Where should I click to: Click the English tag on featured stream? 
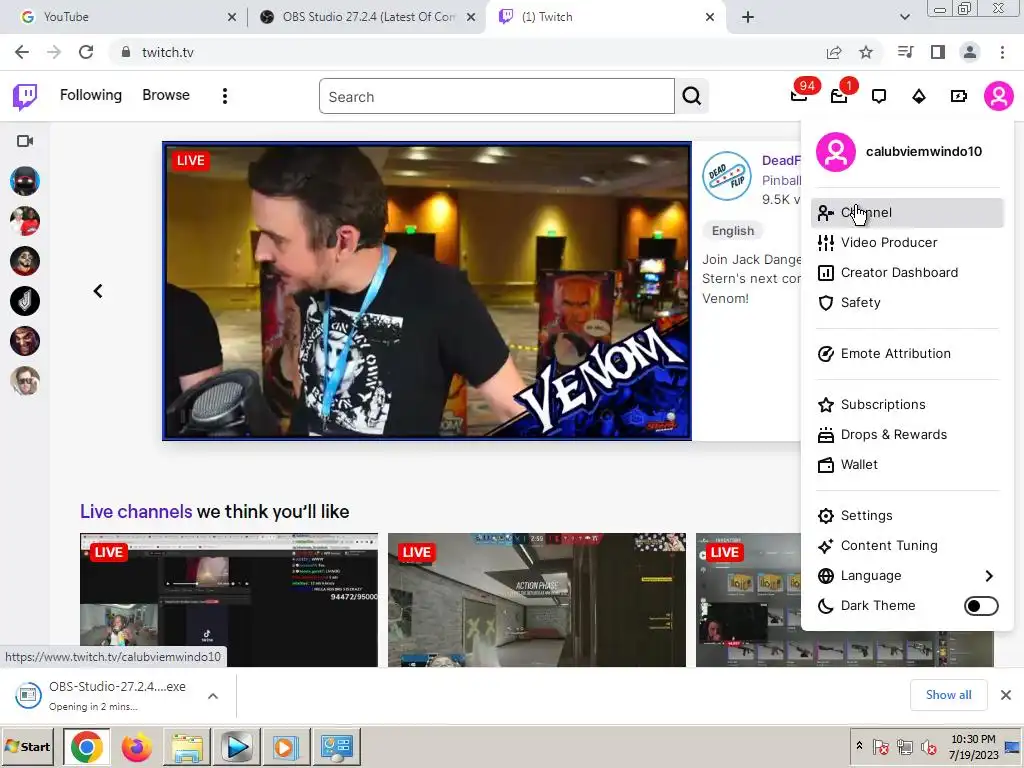tap(733, 231)
